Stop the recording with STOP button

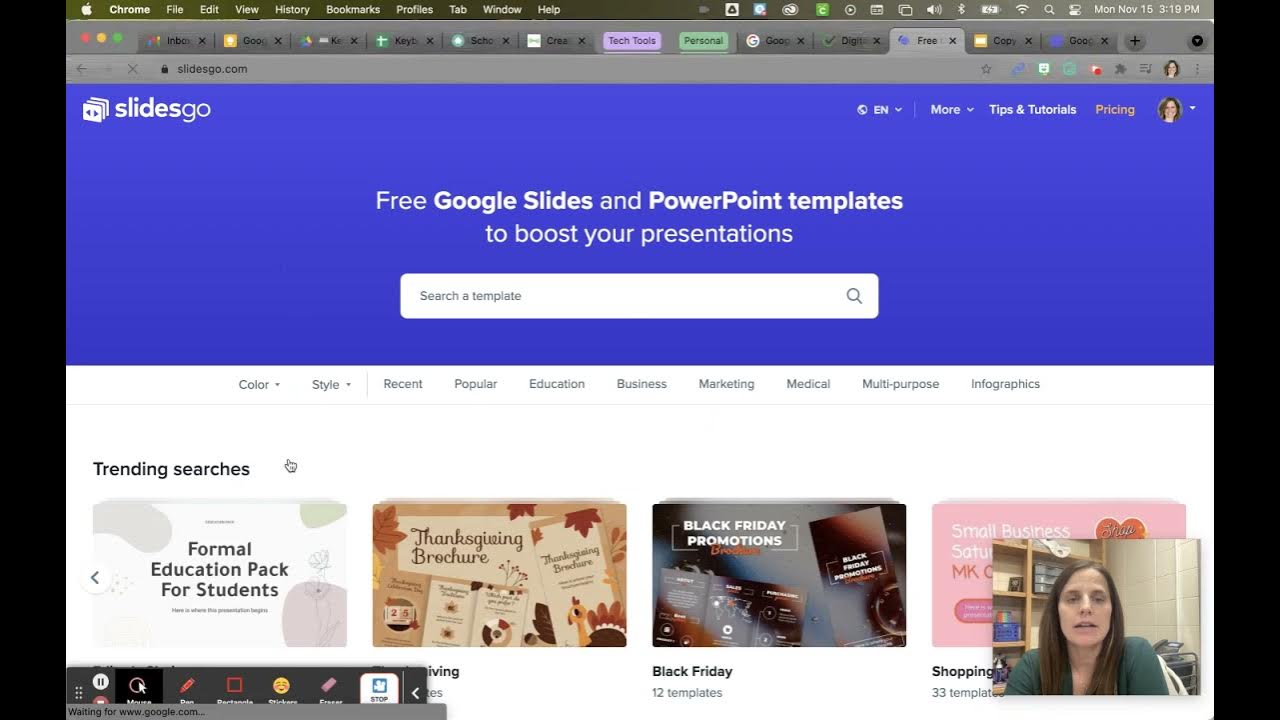pos(379,689)
